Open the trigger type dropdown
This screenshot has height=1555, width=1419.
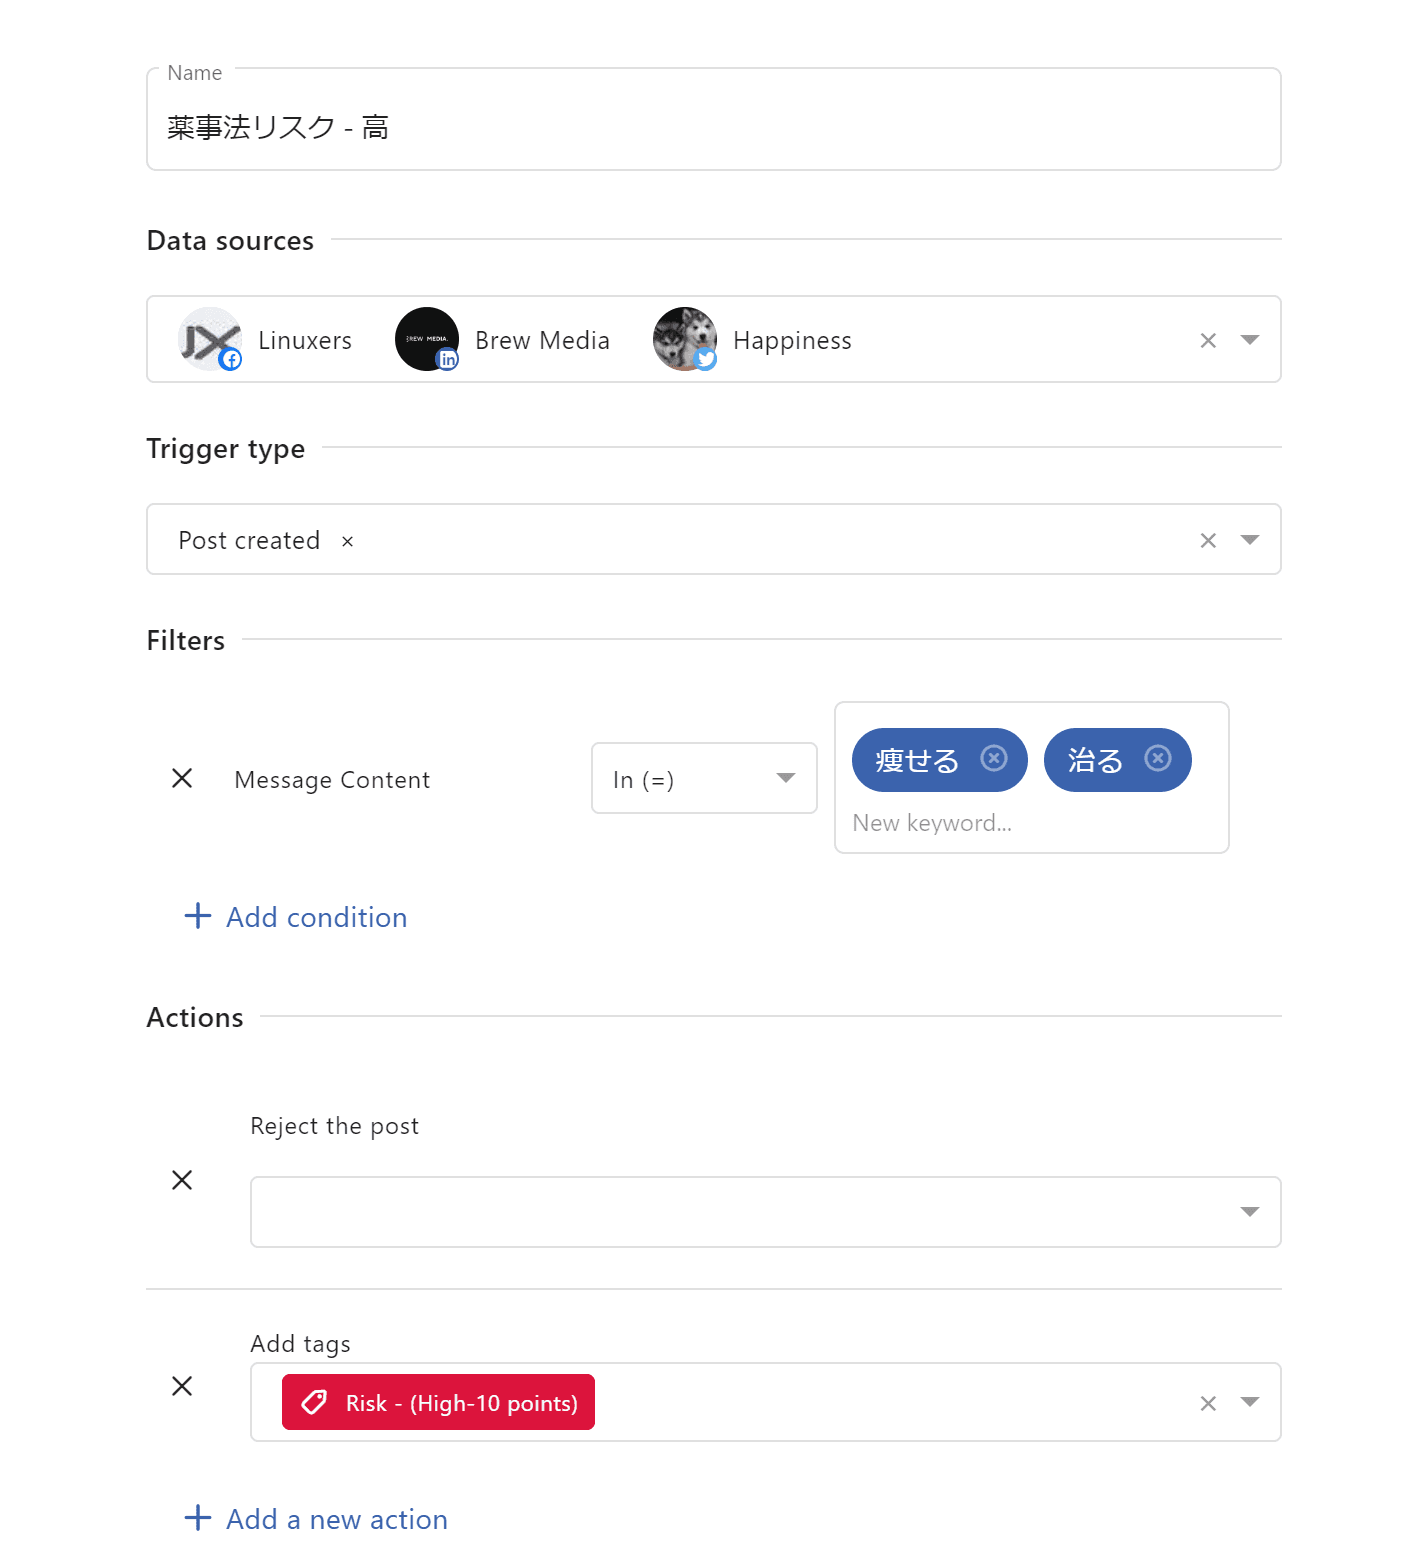[x=1249, y=540]
